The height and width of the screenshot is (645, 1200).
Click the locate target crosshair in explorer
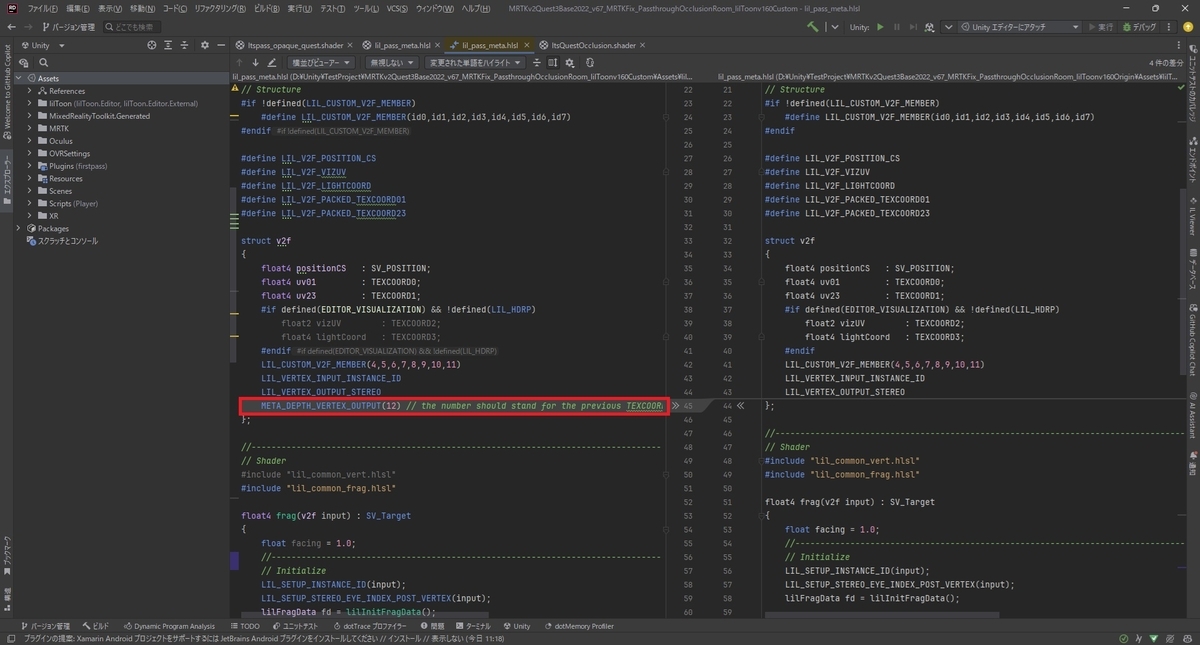[152, 45]
